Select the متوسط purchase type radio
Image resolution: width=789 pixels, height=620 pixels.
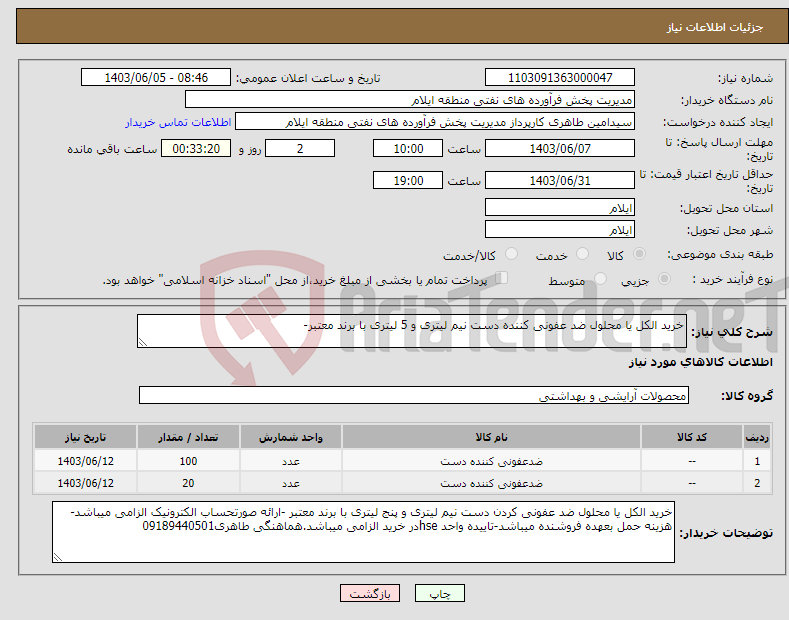[x=600, y=278]
